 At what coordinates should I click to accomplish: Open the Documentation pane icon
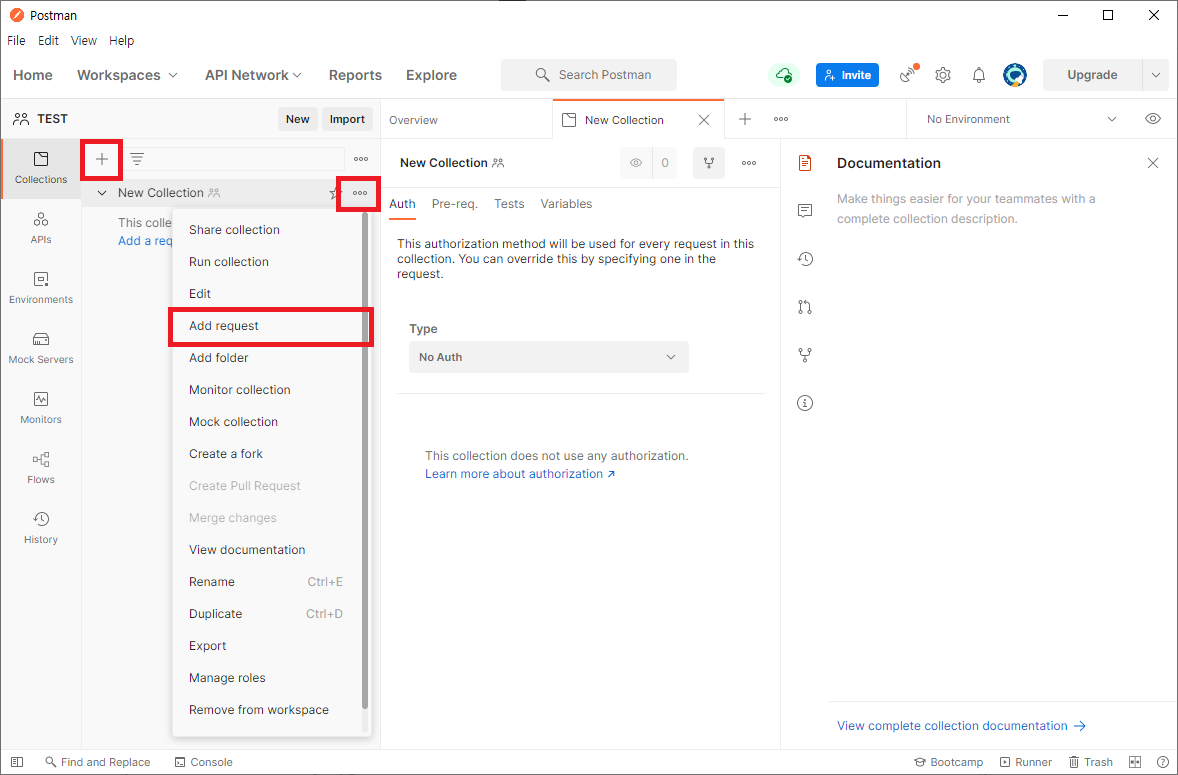pyautogui.click(x=805, y=163)
